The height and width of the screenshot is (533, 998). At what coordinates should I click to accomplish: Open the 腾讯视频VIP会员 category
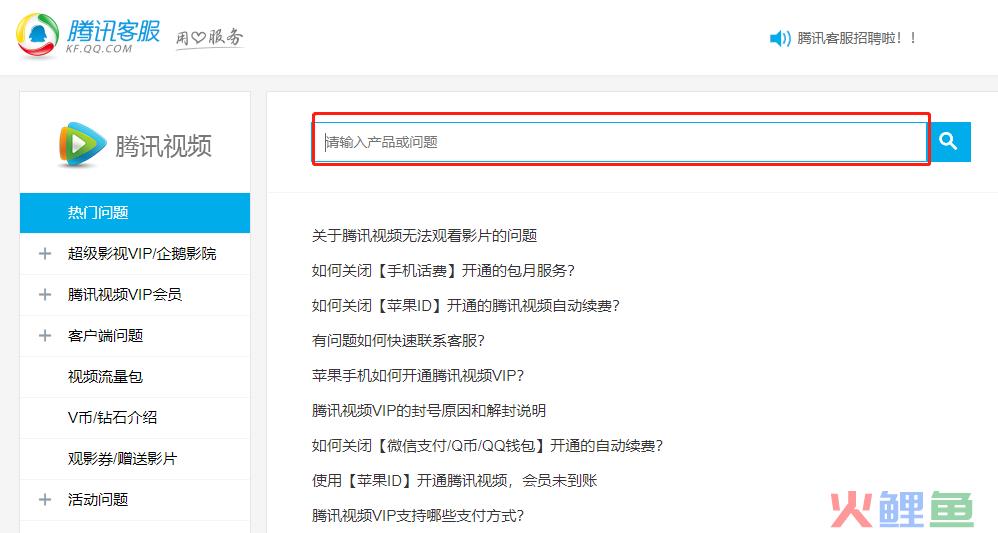[125, 294]
